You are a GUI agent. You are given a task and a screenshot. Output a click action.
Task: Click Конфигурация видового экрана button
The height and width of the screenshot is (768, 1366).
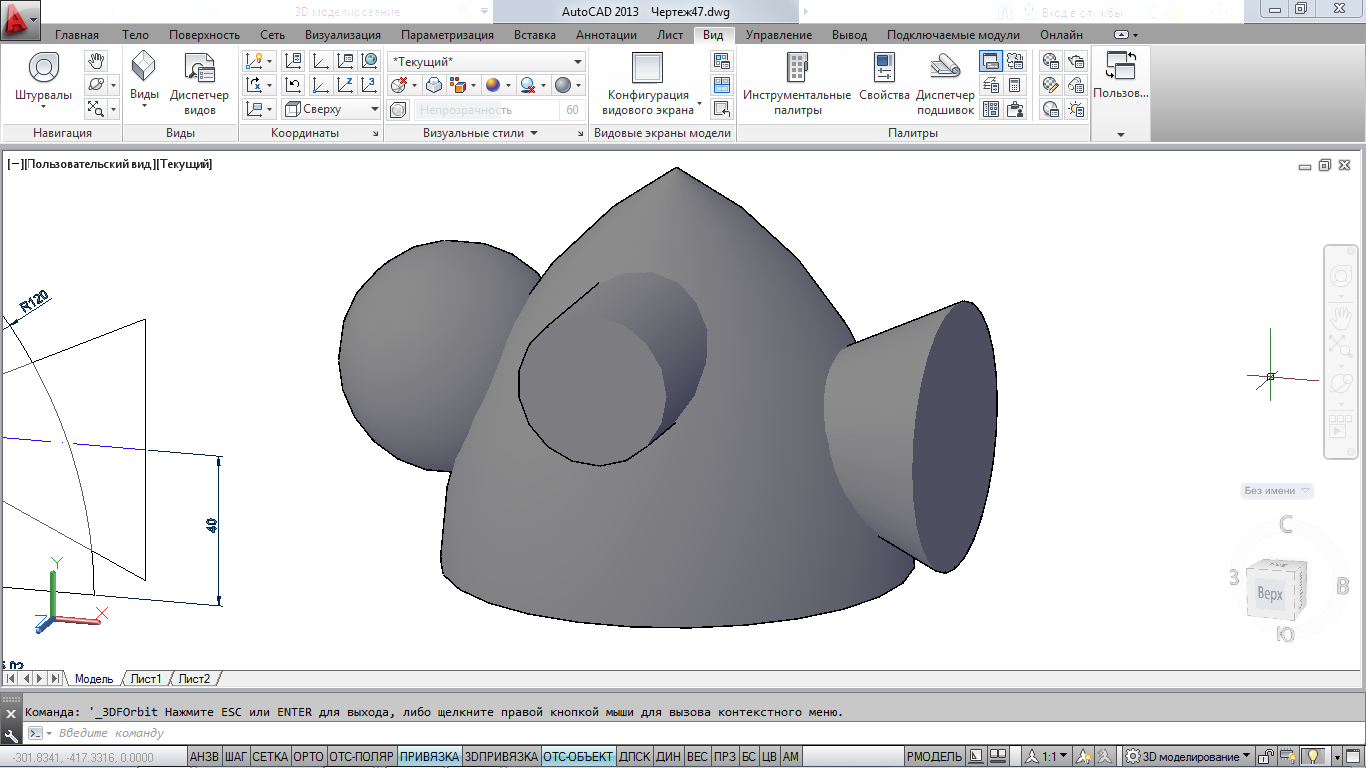click(648, 82)
